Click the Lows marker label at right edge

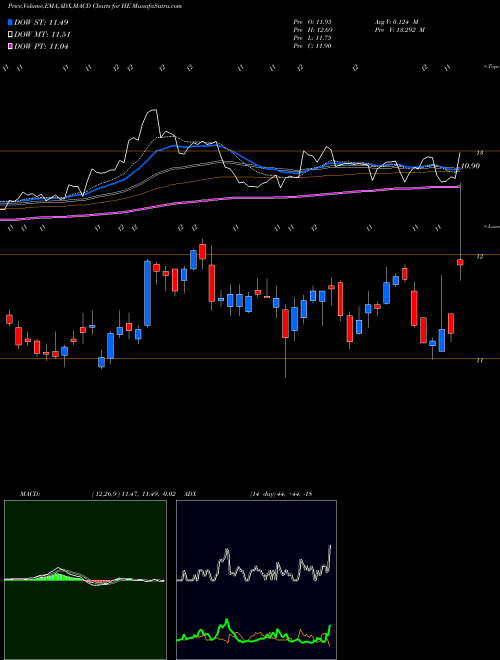pyautogui.click(x=492, y=226)
